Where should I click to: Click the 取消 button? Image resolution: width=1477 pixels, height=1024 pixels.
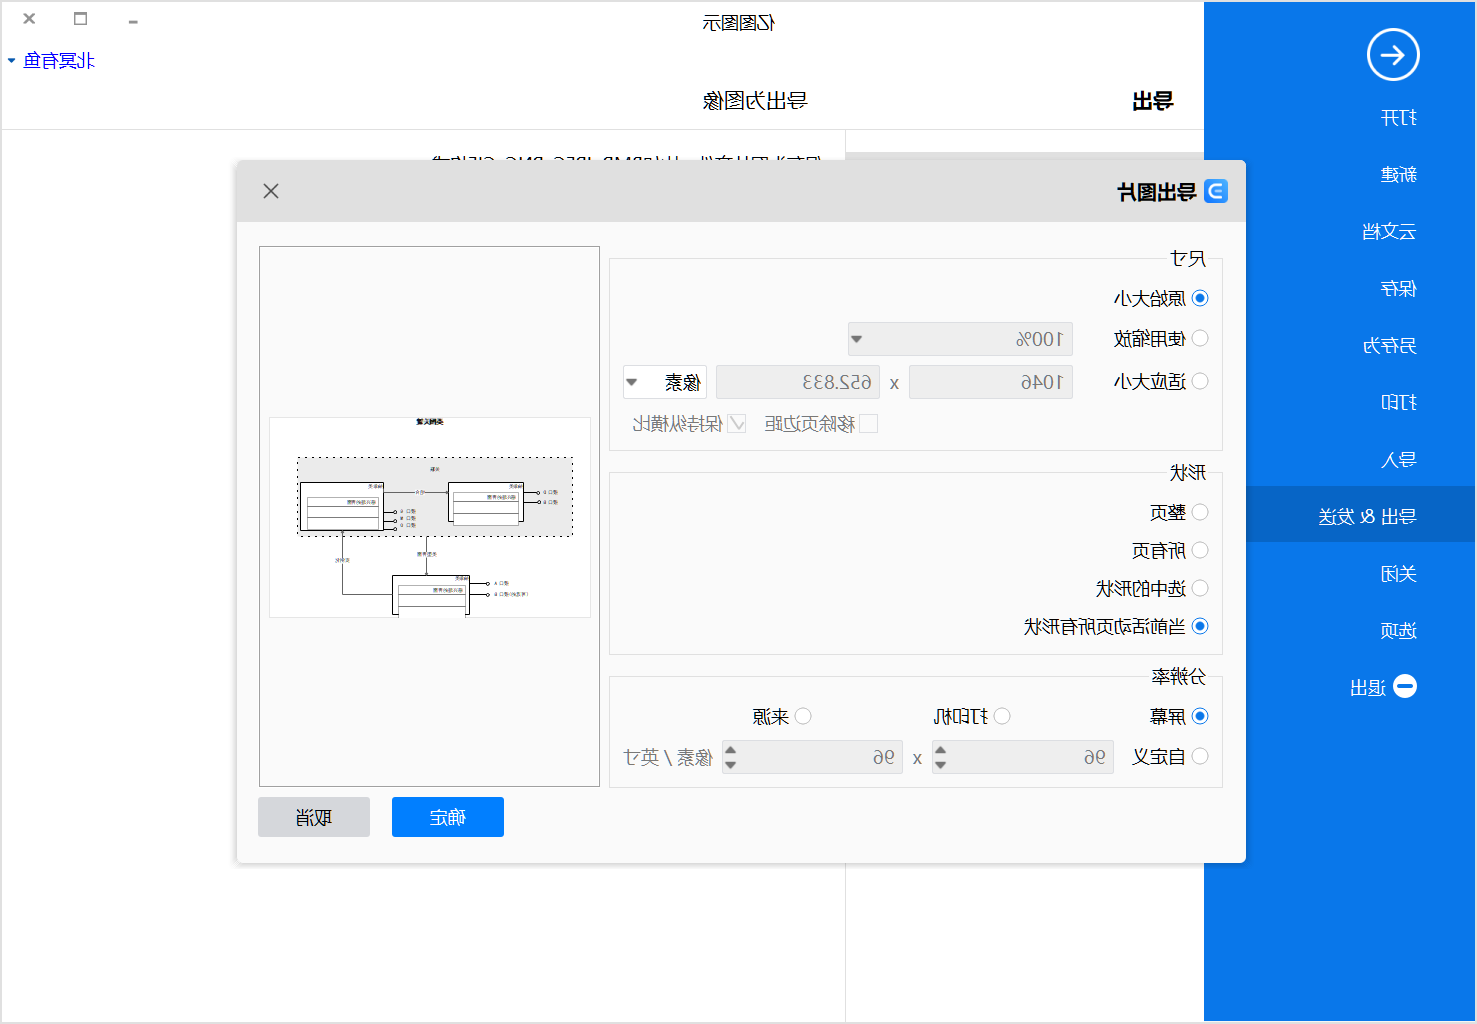314,817
